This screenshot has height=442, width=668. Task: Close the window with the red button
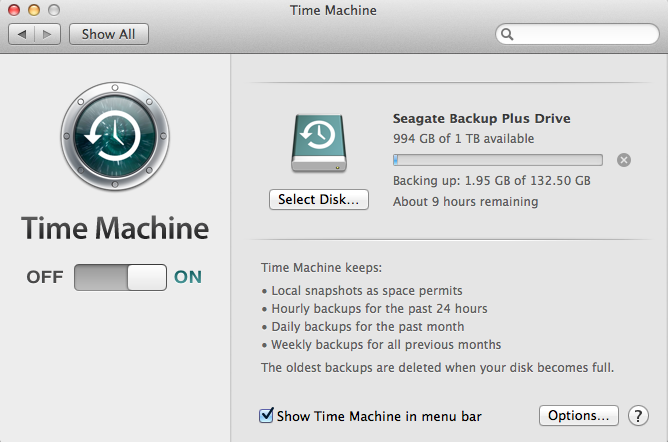point(14,10)
